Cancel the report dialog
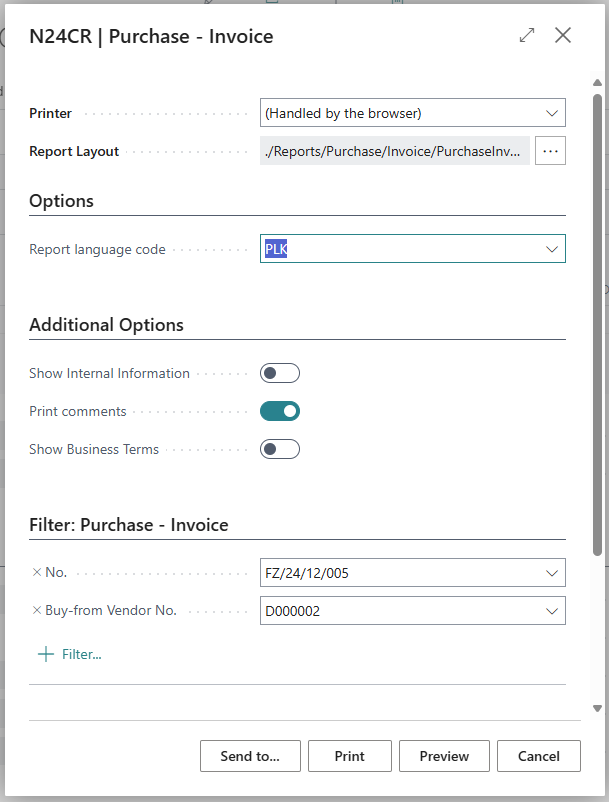The height and width of the screenshot is (802, 609). point(538,756)
